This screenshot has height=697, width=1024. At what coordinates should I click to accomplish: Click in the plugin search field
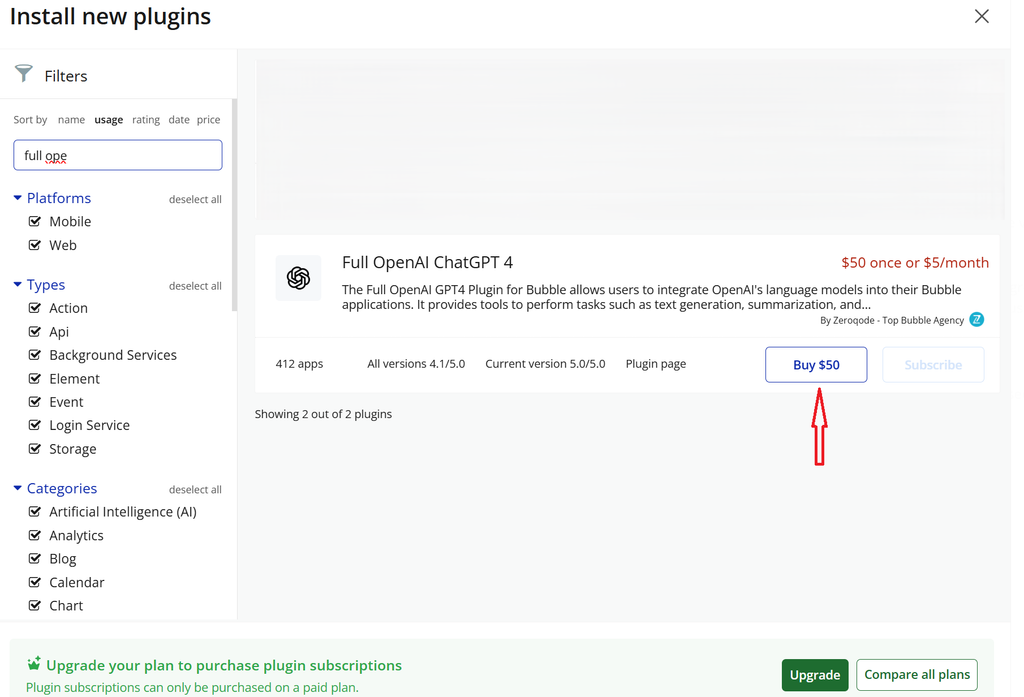118,155
